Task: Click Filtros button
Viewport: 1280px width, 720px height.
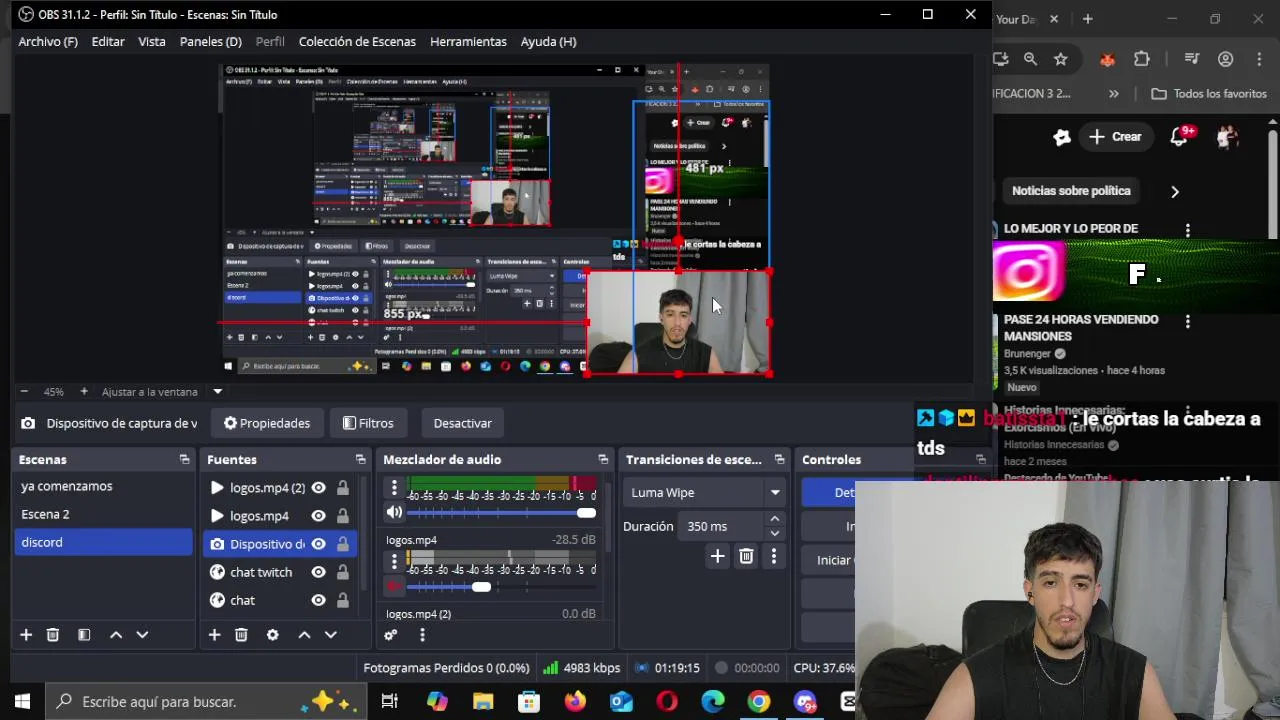Action: (368, 423)
